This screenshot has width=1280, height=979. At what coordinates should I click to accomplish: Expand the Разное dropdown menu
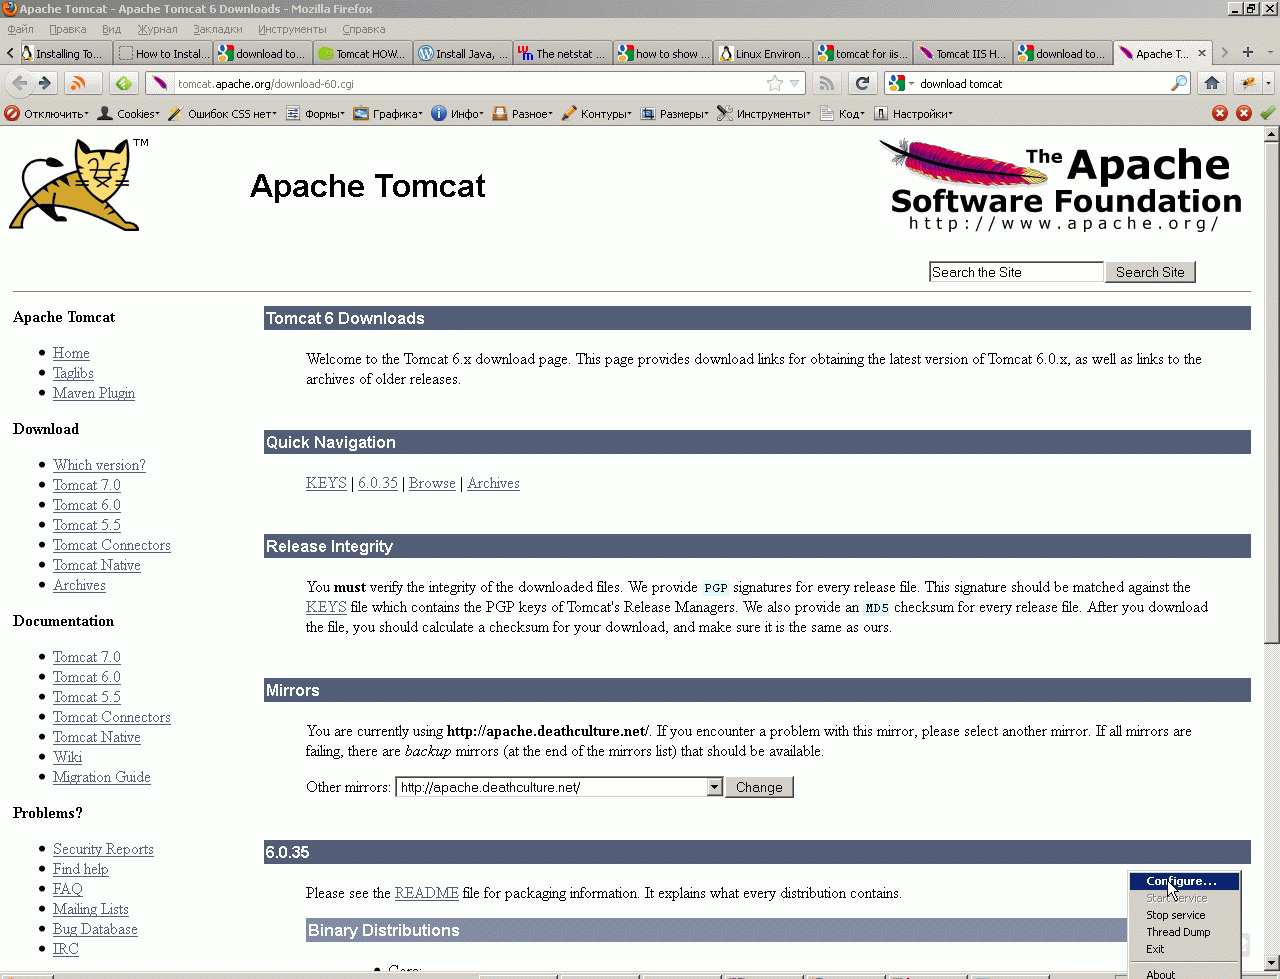(x=522, y=114)
